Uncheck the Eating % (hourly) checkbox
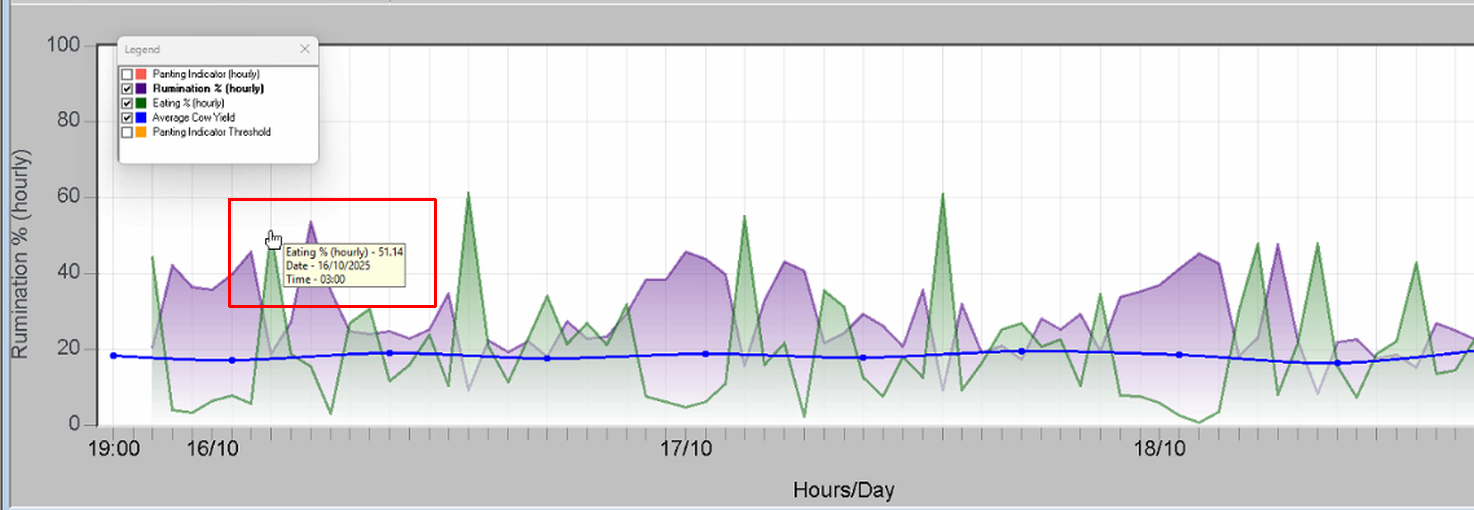The height and width of the screenshot is (510, 1474). [127, 103]
